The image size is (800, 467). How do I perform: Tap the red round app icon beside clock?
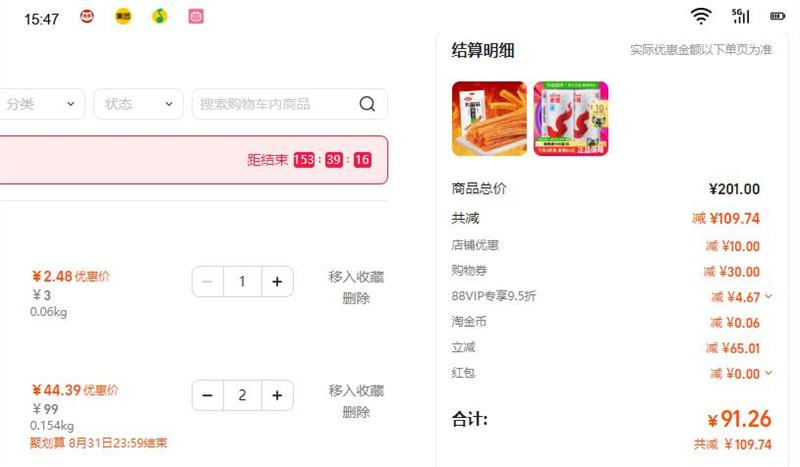click(87, 16)
